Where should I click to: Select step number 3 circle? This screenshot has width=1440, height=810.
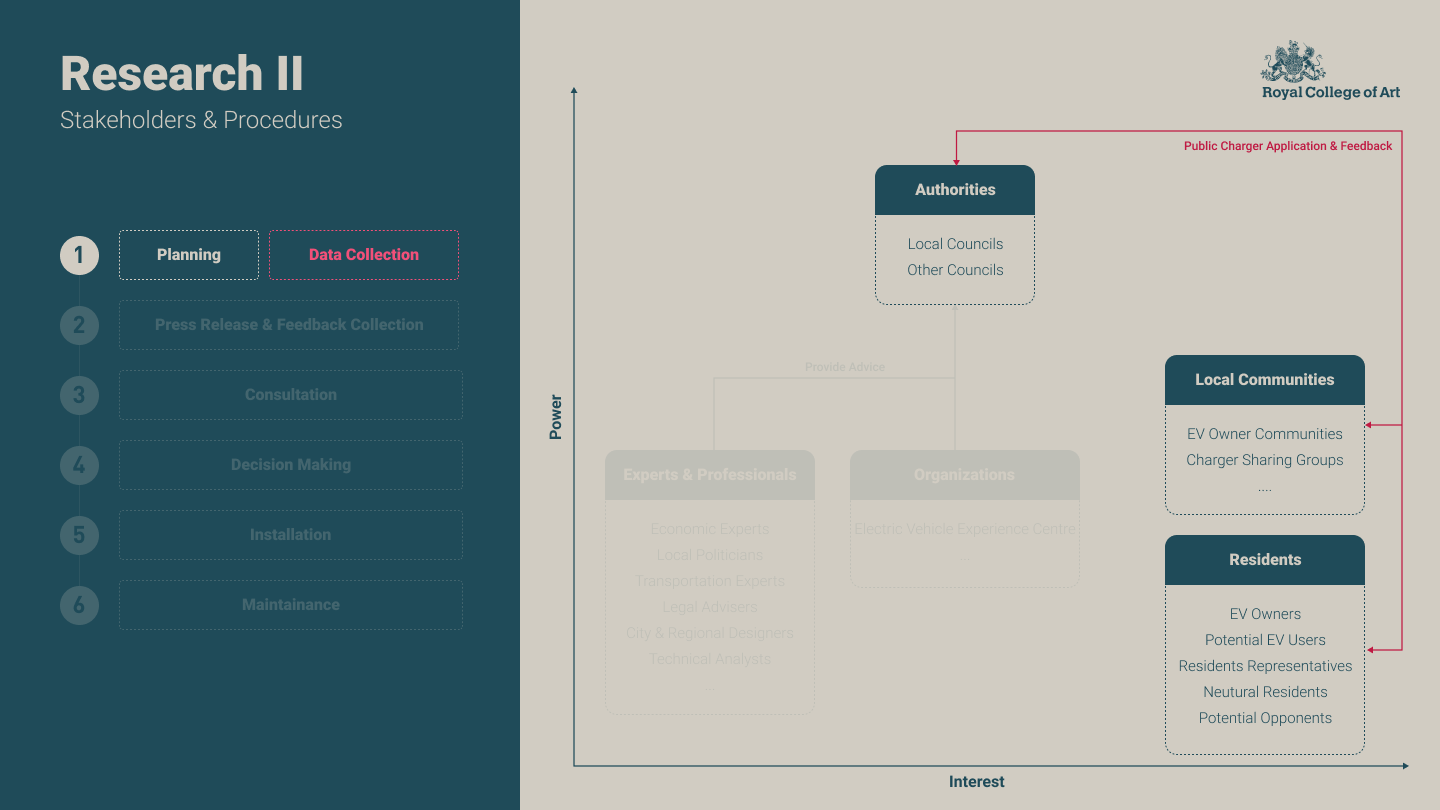pyautogui.click(x=79, y=395)
